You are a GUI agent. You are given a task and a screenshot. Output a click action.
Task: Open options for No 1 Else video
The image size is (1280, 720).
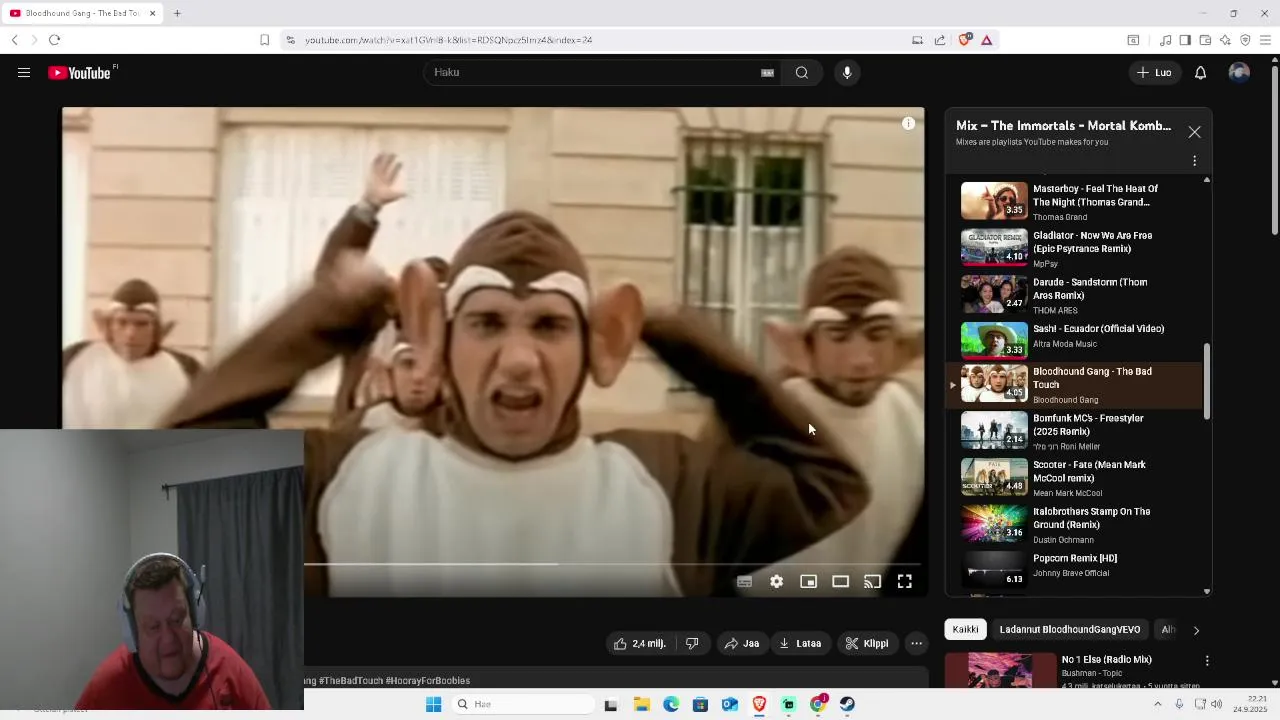point(1207,661)
